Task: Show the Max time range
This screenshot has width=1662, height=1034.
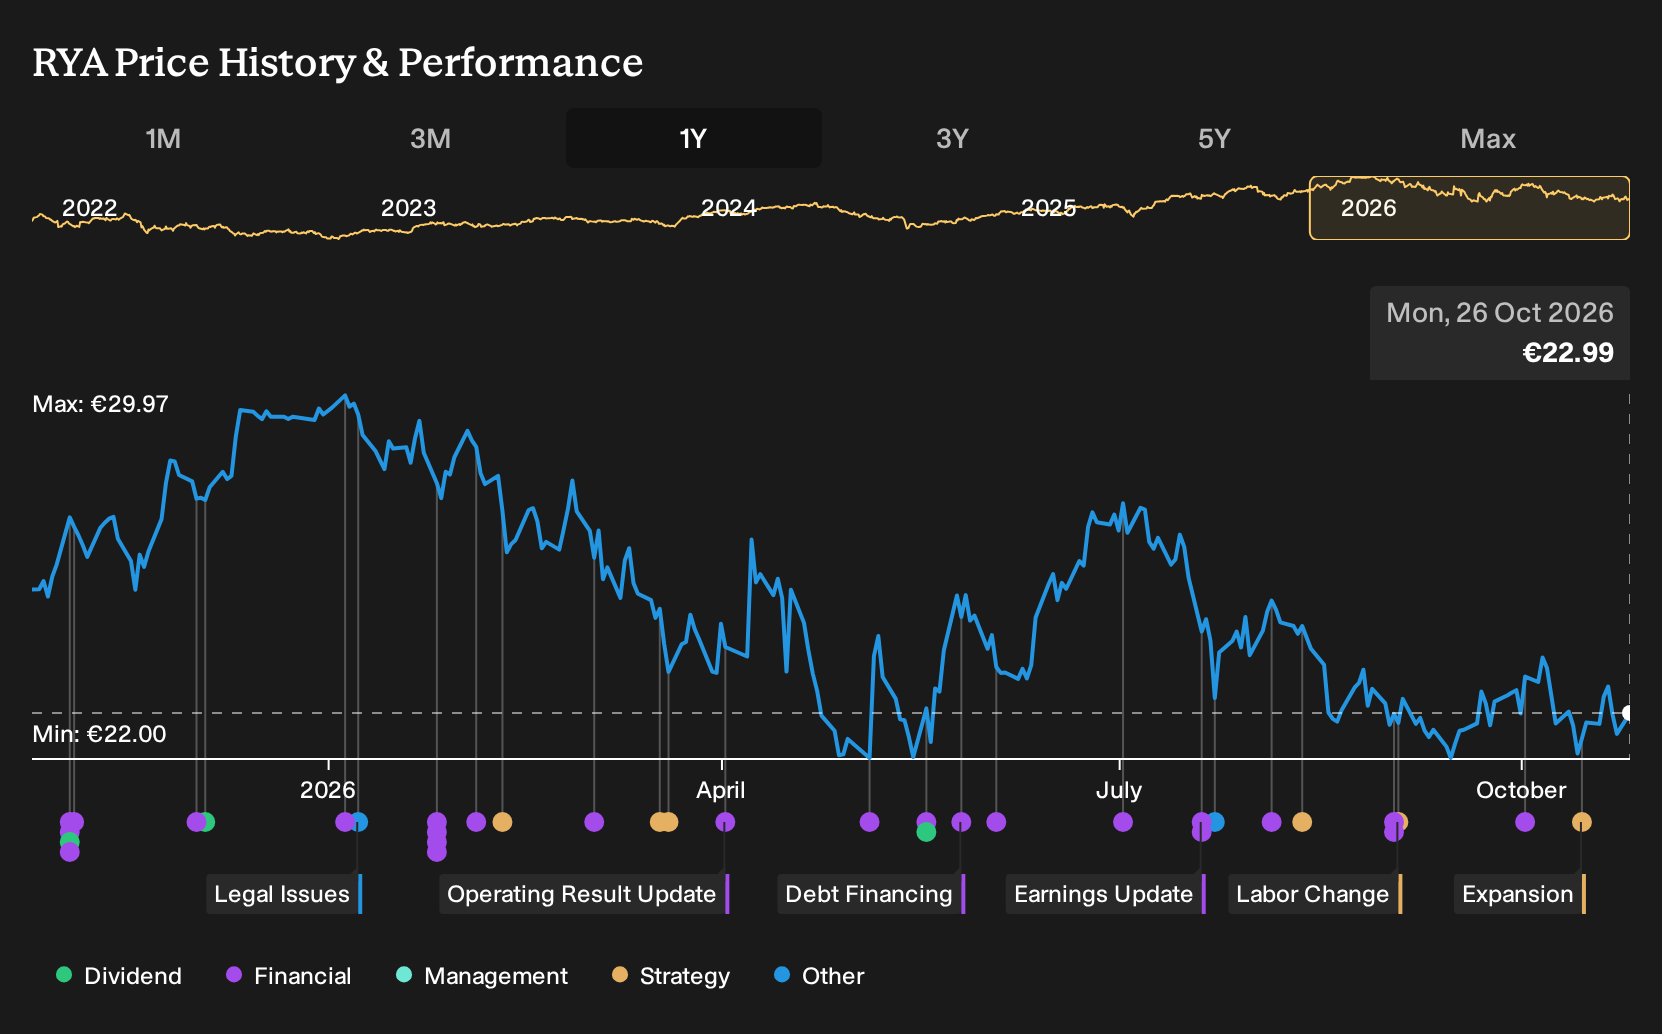Action: pyautogui.click(x=1488, y=138)
